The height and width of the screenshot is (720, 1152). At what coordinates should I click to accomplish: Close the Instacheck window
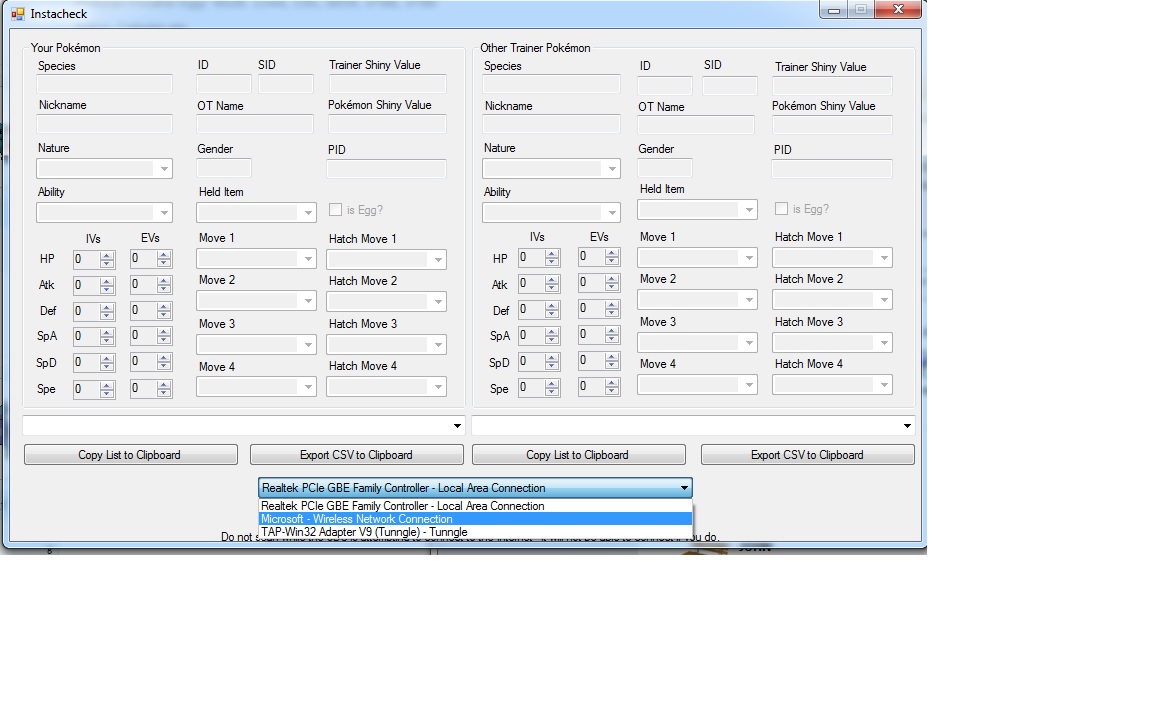(897, 10)
